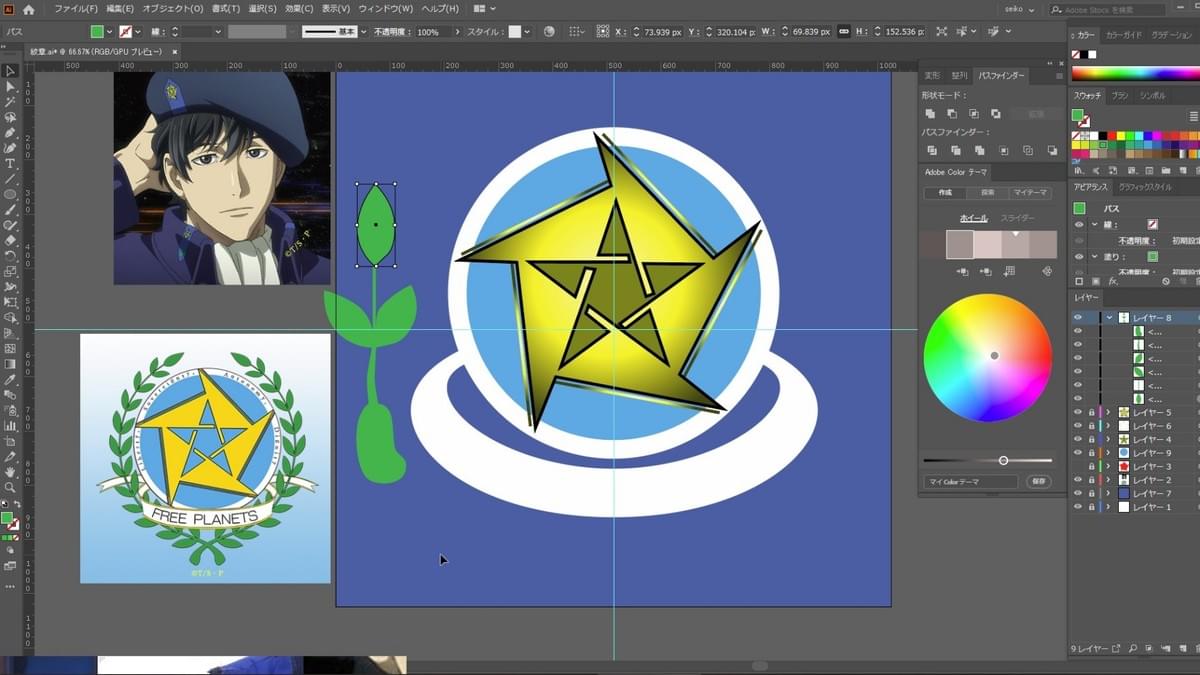
Task: Click the fx add effect icon in Appearance
Action: point(1113,282)
